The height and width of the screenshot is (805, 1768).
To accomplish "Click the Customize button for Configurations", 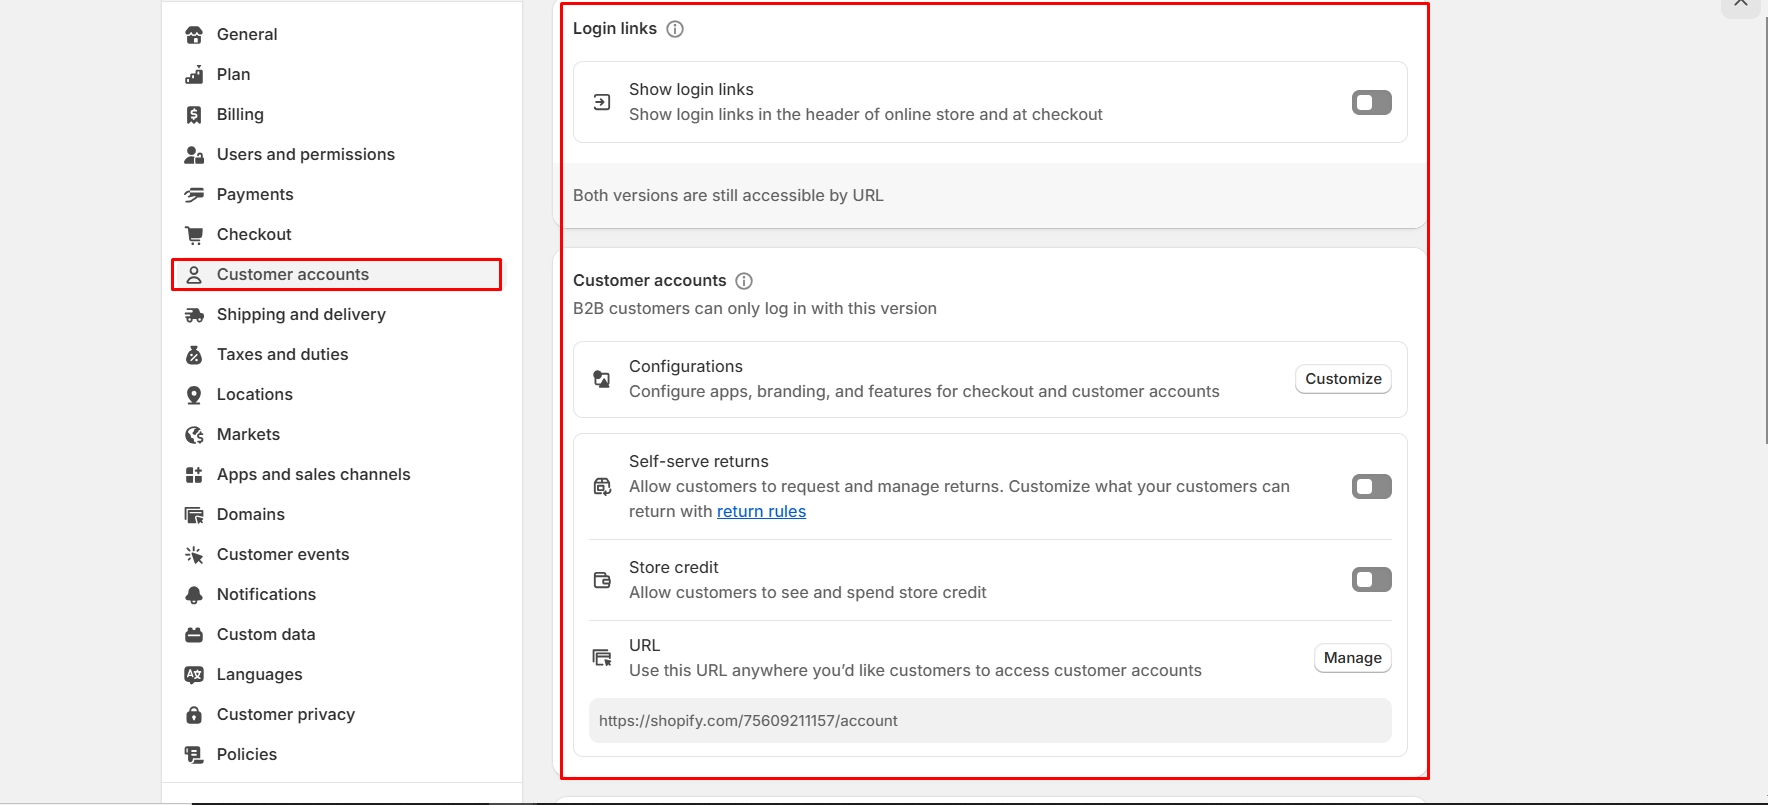I will 1343,379.
